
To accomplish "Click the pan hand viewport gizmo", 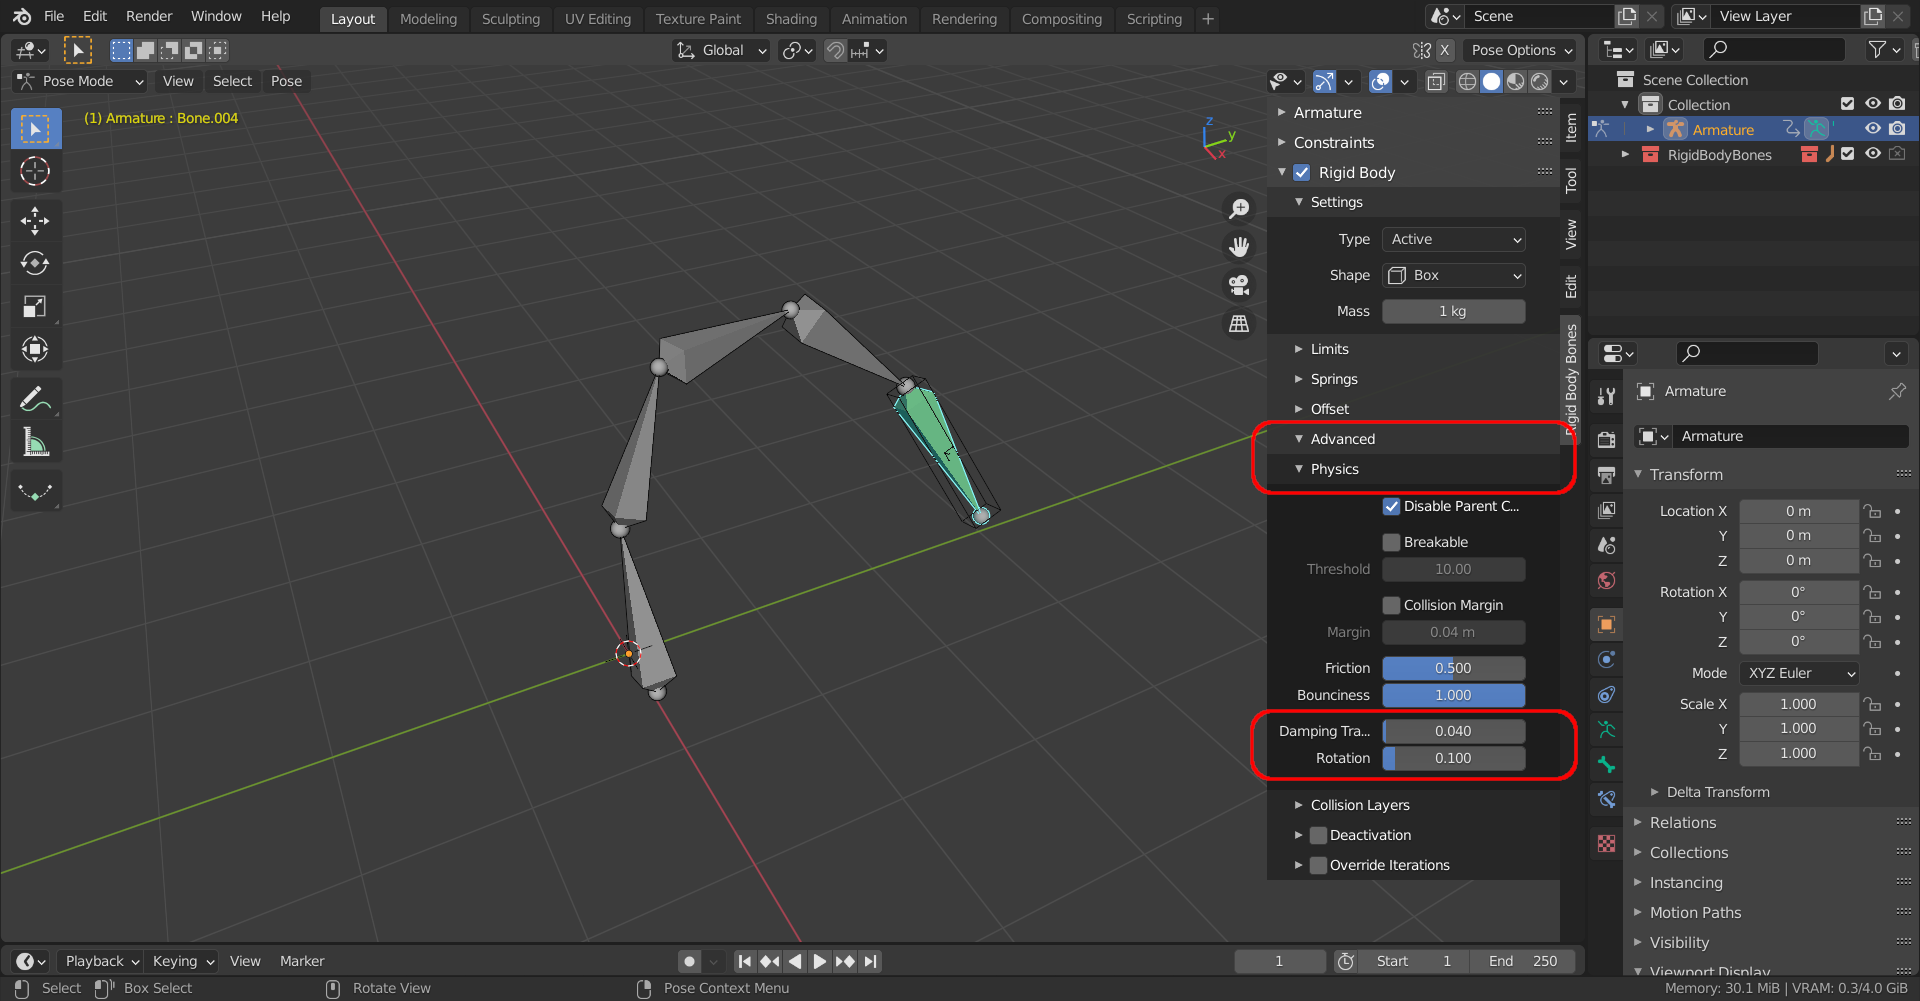I will pos(1239,246).
